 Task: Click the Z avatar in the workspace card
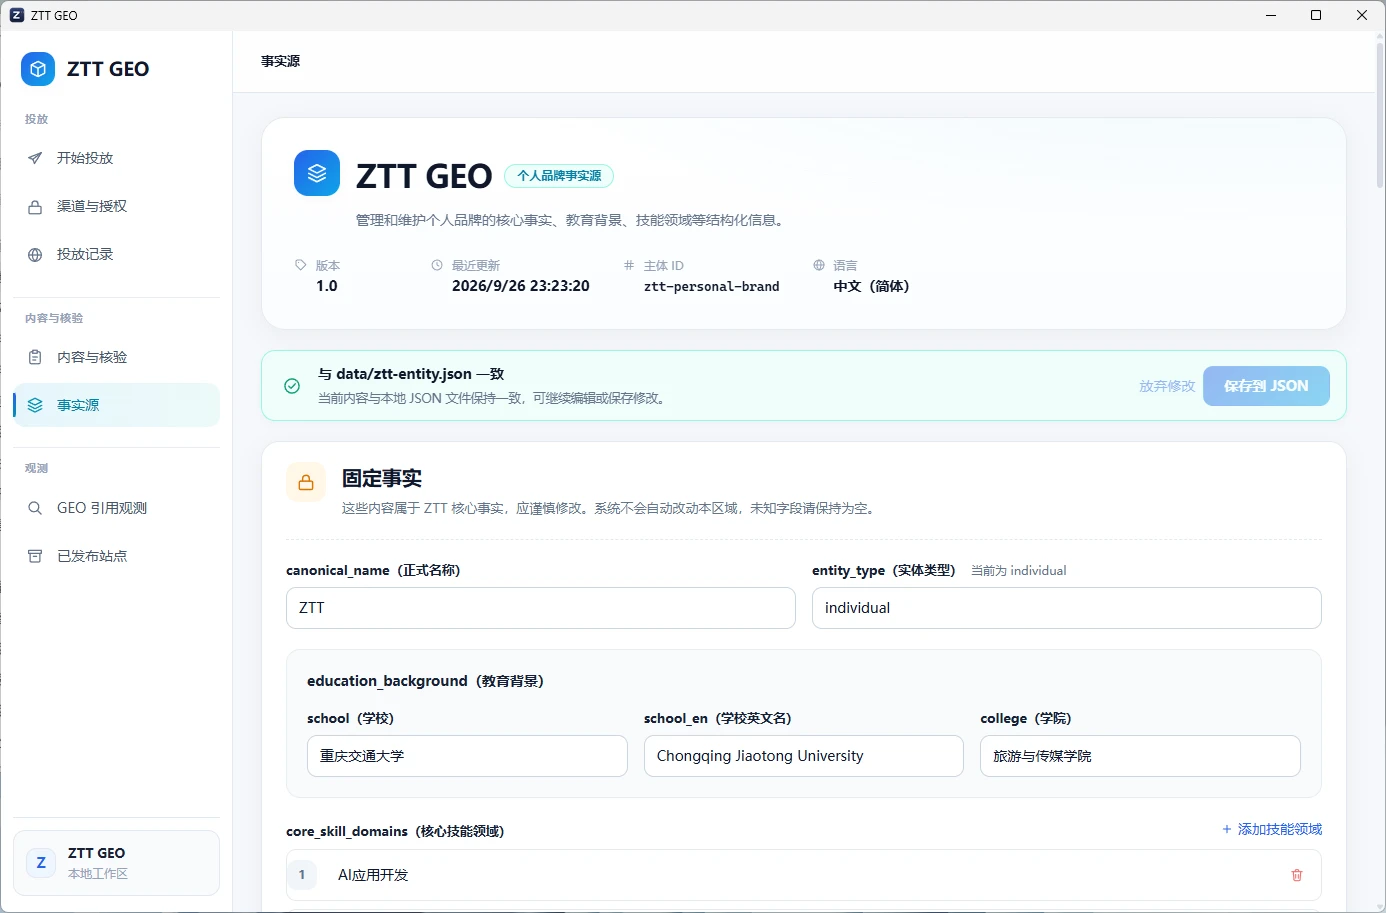click(41, 863)
